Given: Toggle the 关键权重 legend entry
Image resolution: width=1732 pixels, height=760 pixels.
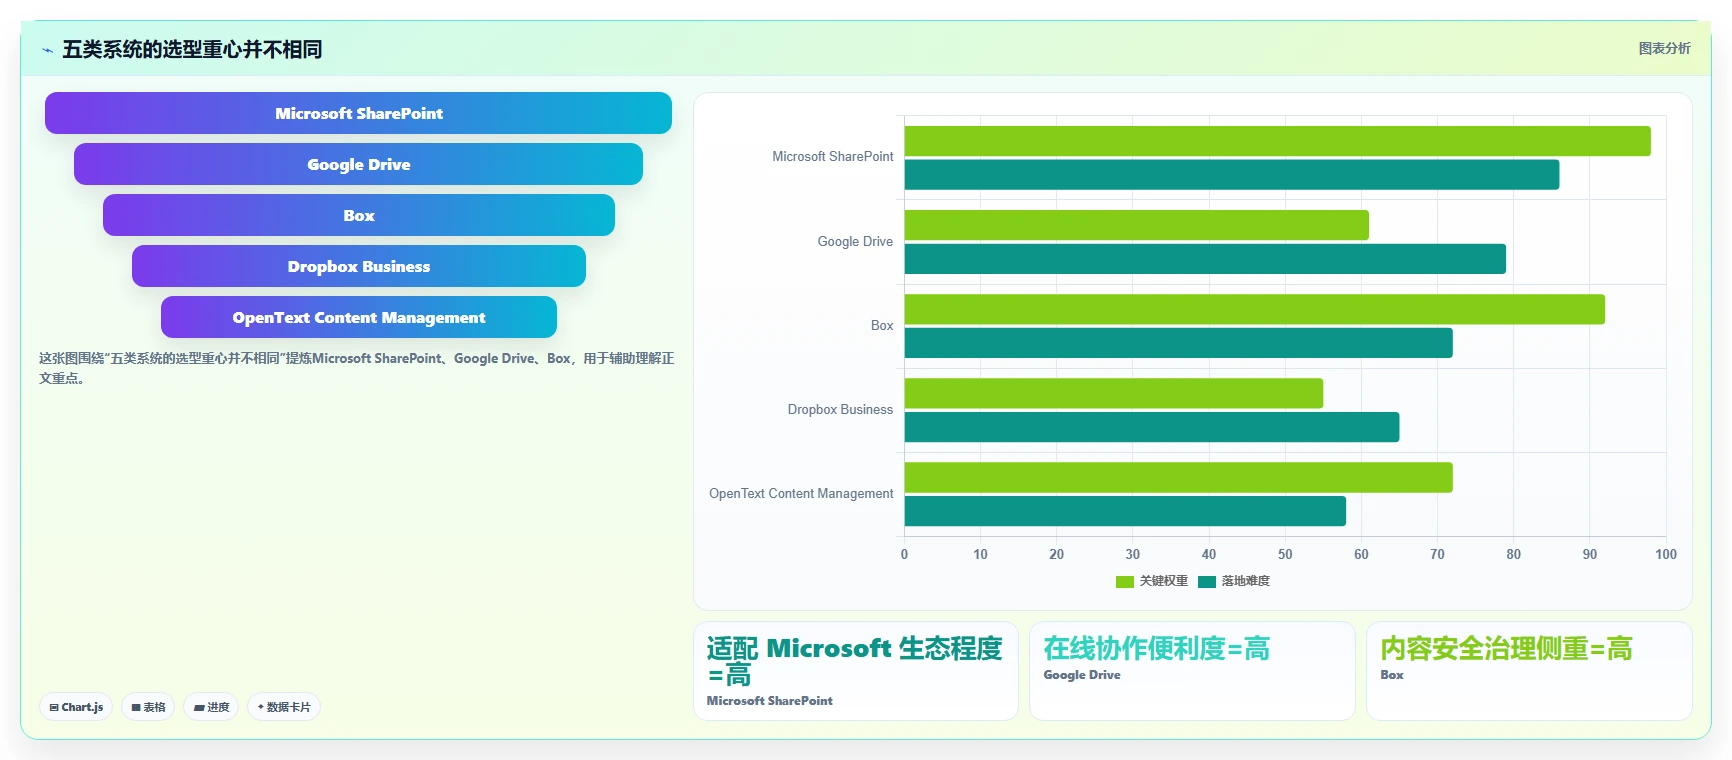Looking at the screenshot, I should (1152, 581).
